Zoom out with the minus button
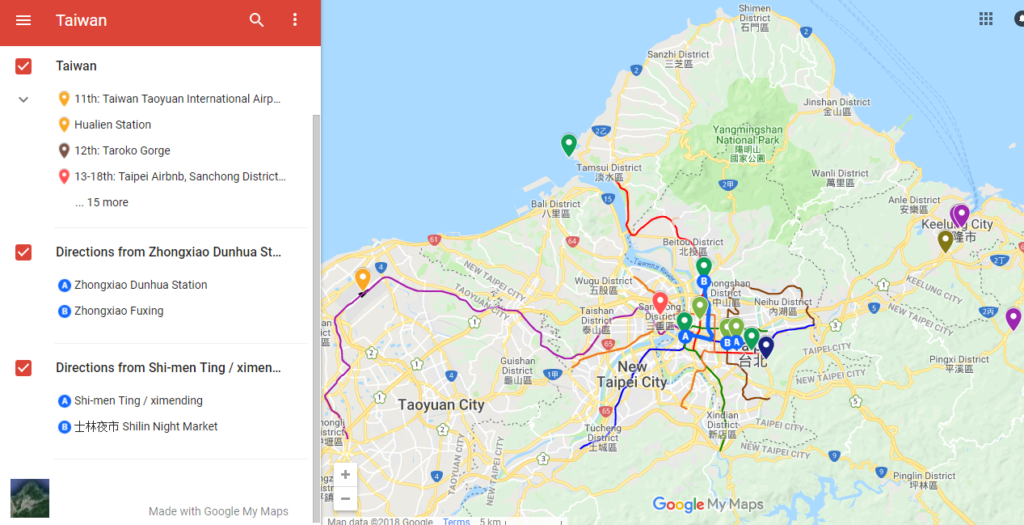 point(345,499)
